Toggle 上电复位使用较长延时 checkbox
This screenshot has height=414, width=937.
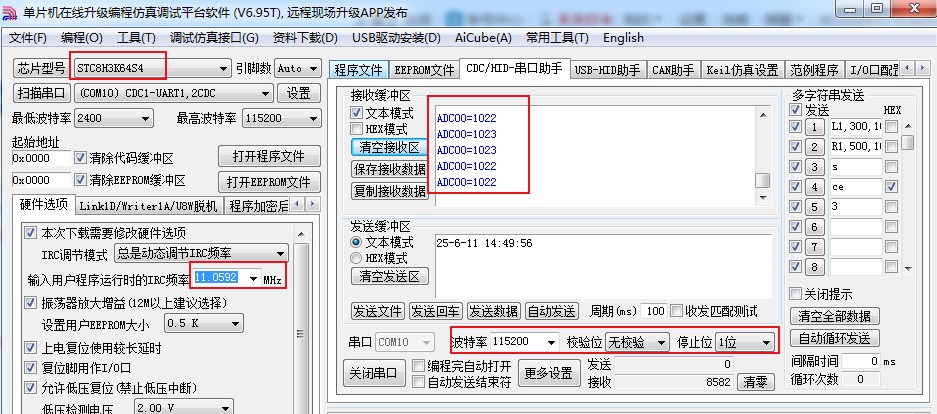click(30, 348)
